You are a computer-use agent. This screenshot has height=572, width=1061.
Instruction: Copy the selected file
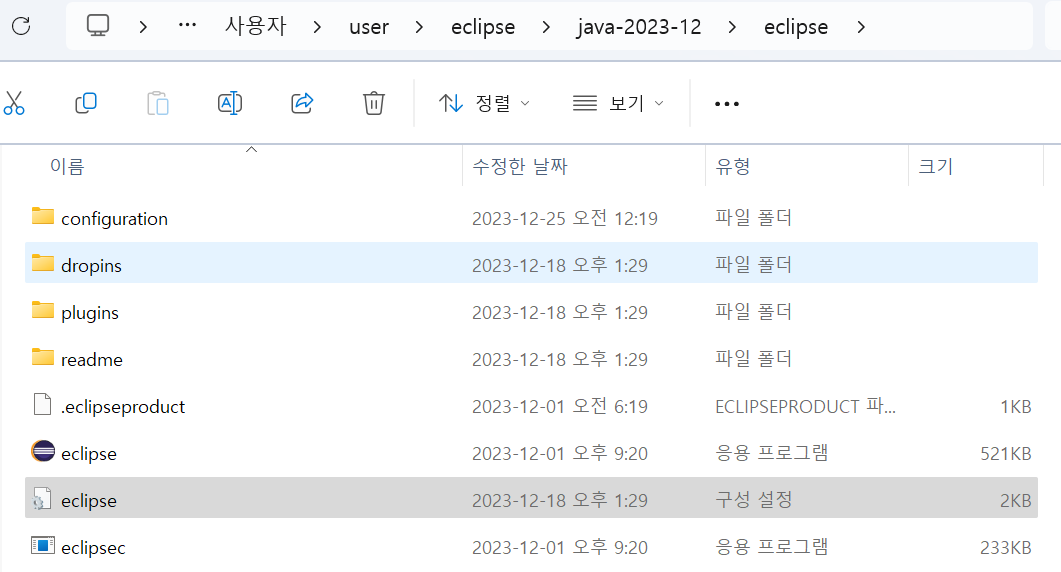click(86, 103)
